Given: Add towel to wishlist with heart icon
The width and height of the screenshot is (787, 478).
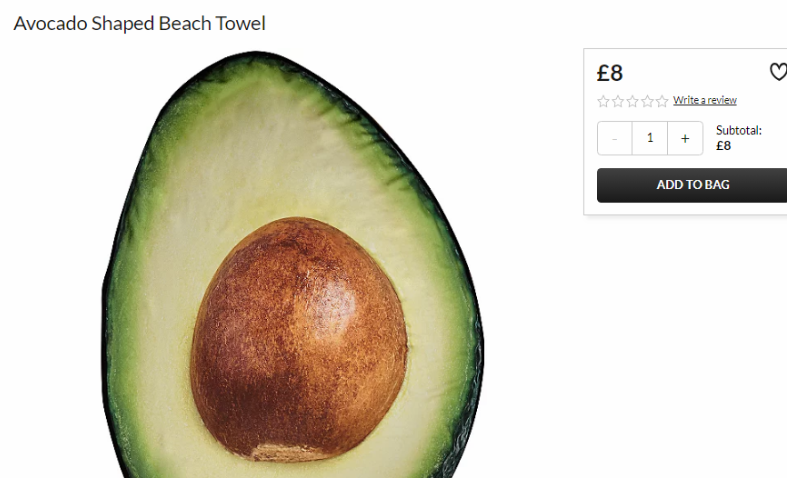Looking at the screenshot, I should click(778, 72).
